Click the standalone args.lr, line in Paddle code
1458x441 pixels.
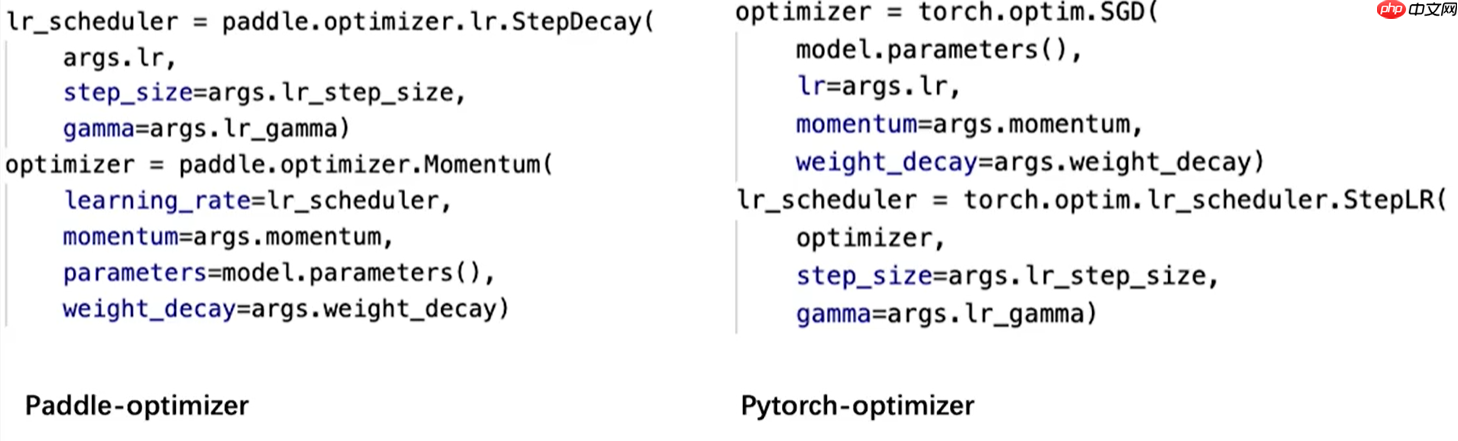(x=120, y=58)
